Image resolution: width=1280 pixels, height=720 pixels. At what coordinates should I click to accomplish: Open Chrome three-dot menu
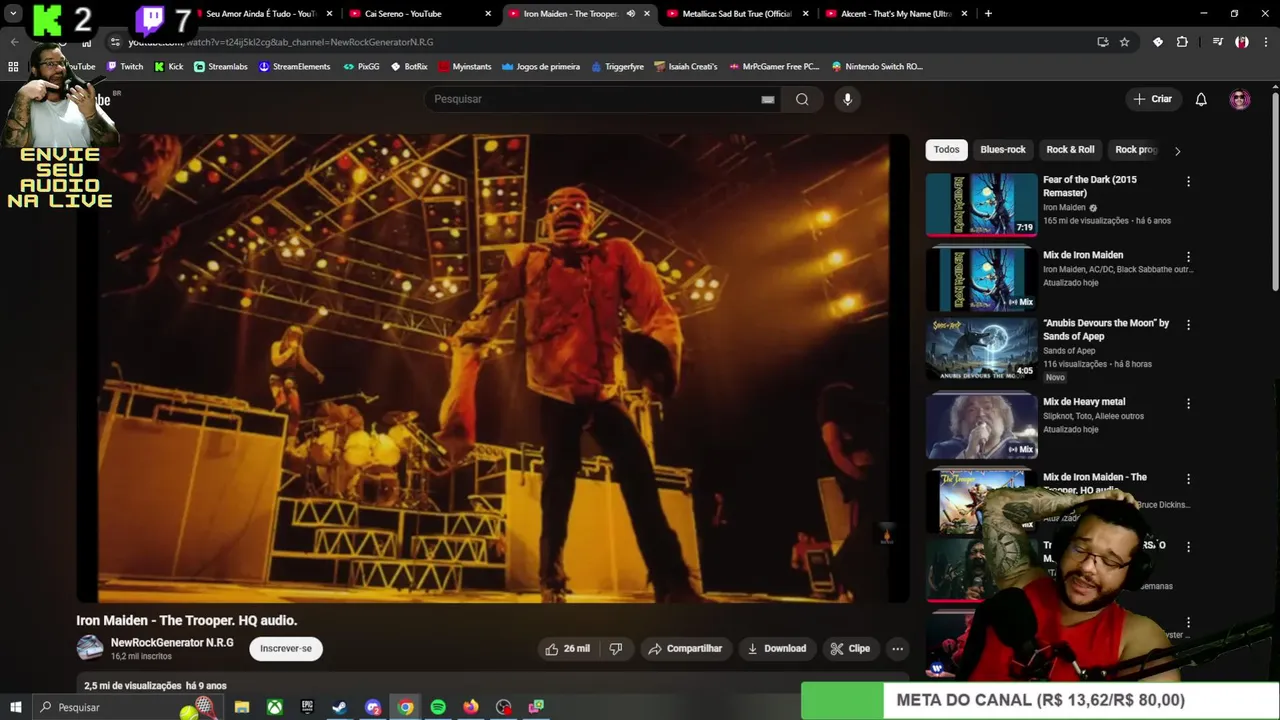pyautogui.click(x=1265, y=42)
